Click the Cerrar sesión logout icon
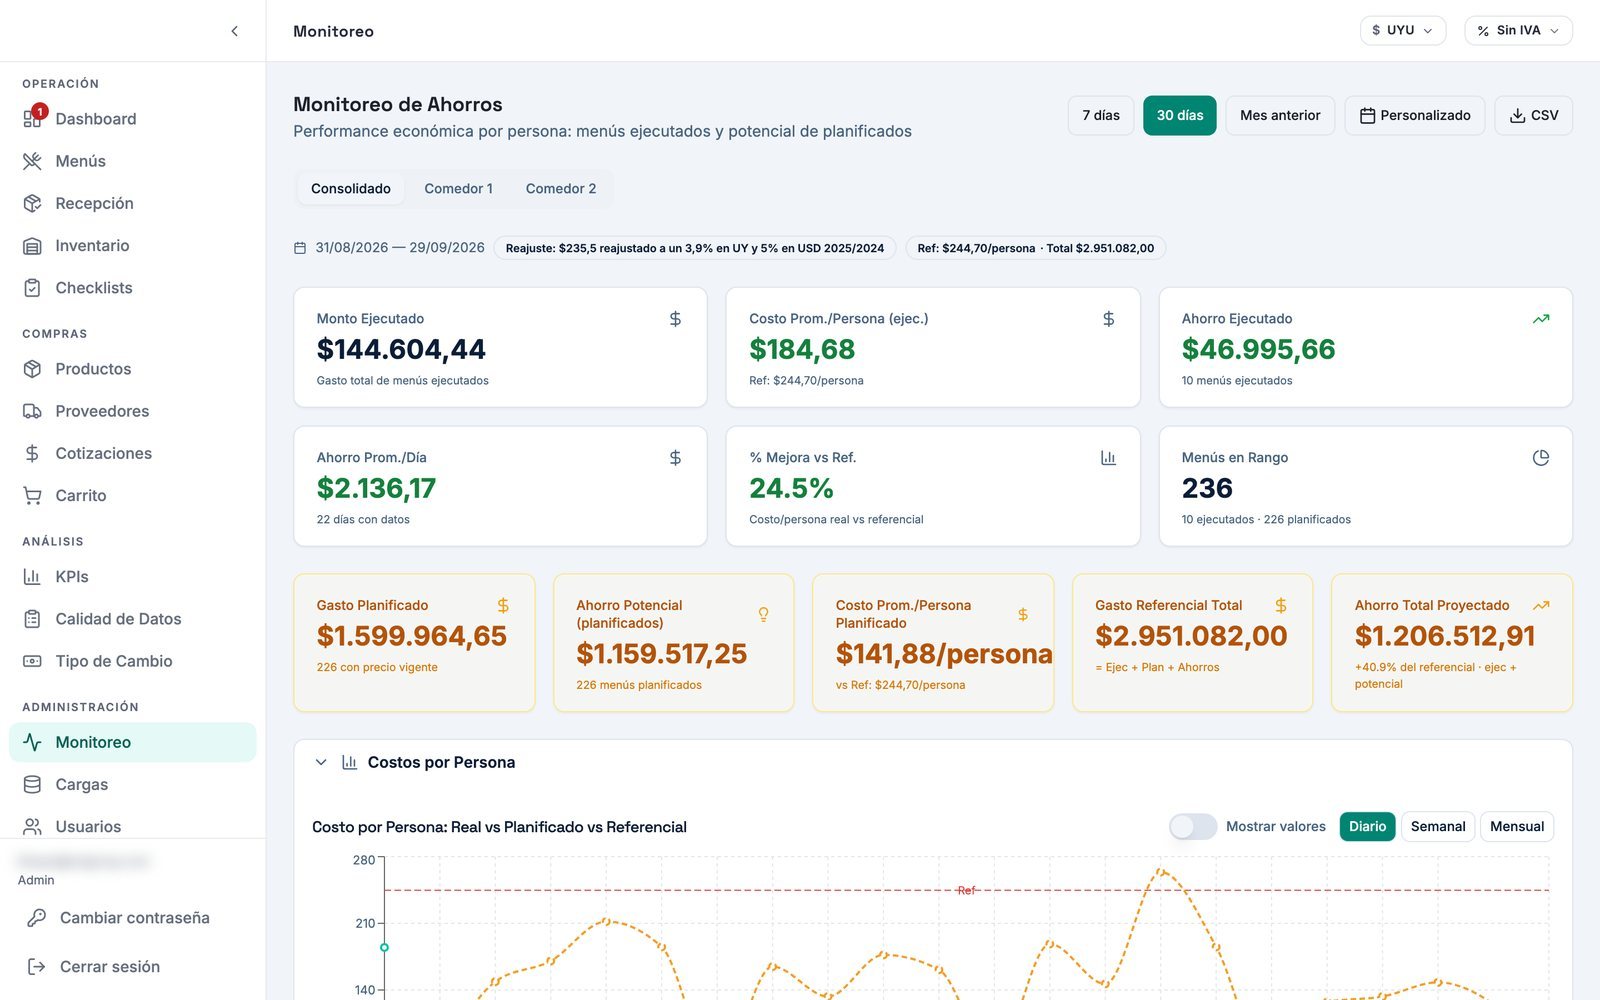This screenshot has height=1000, width=1600. point(36,967)
